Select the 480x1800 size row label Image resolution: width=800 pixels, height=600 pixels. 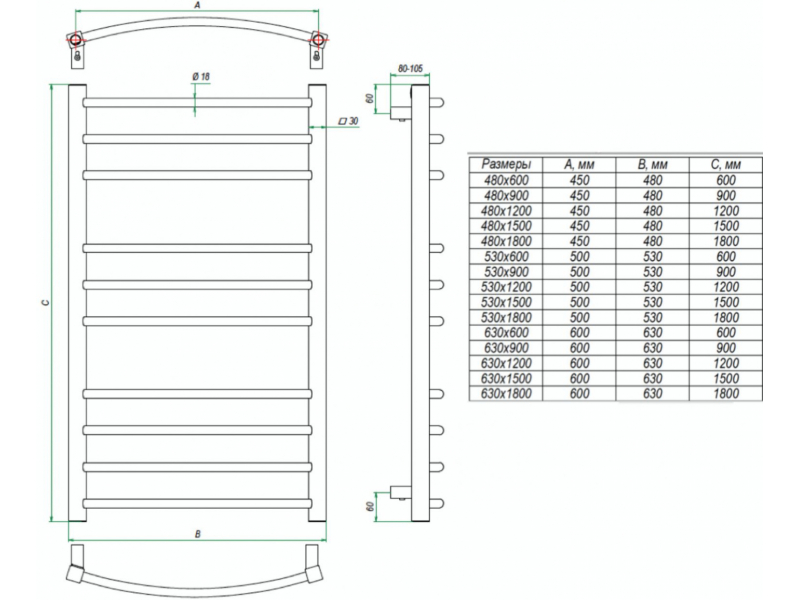click(506, 241)
